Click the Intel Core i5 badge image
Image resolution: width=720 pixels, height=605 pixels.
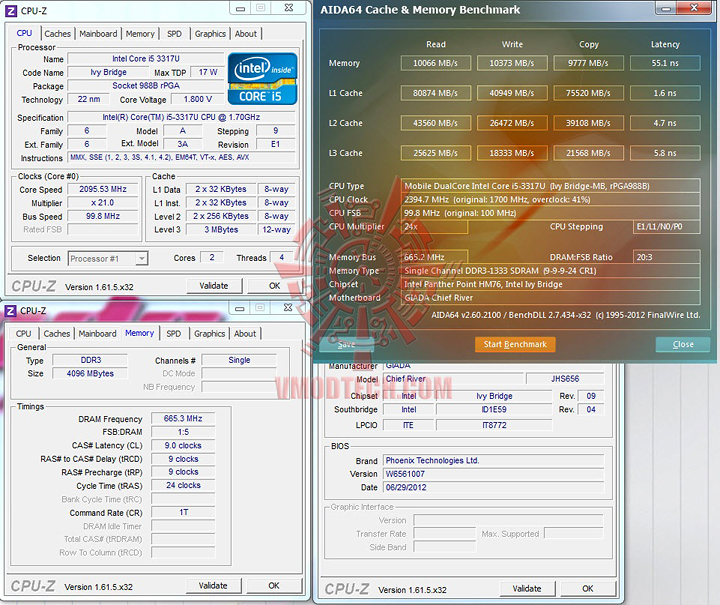pos(262,79)
